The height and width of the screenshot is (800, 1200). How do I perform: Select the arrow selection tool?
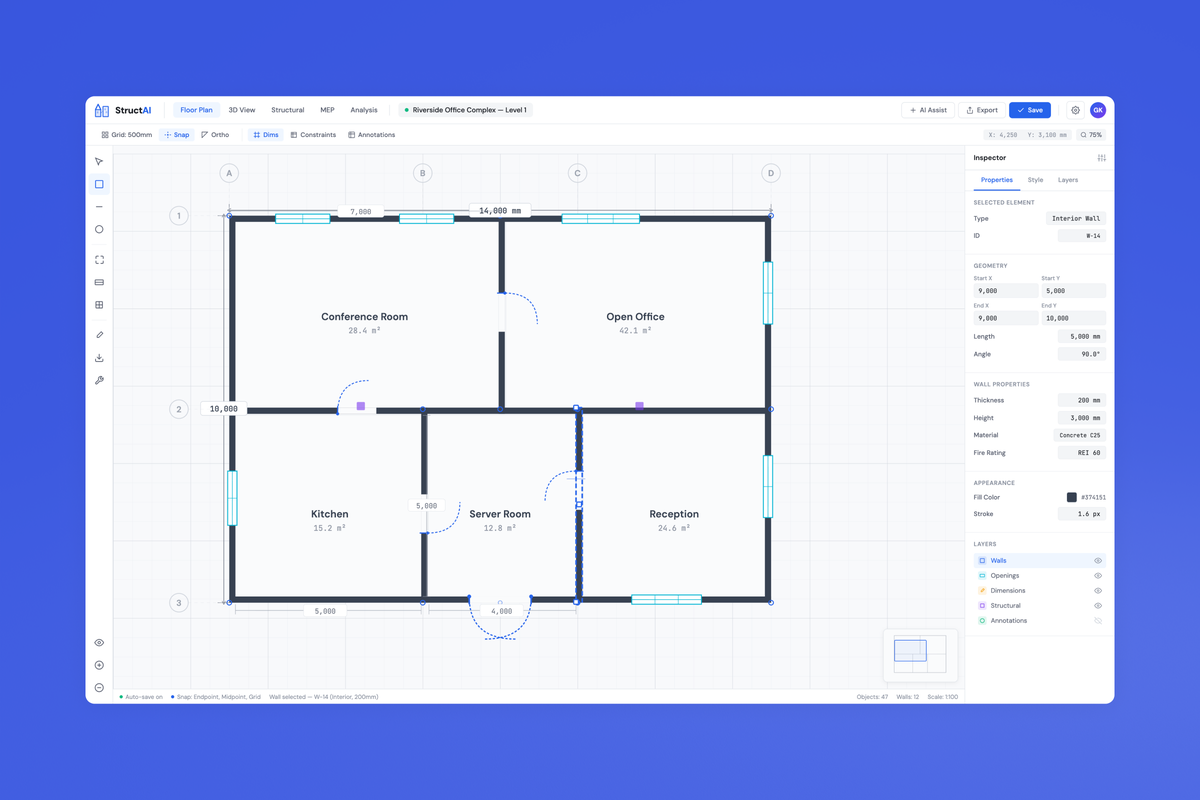click(x=99, y=161)
